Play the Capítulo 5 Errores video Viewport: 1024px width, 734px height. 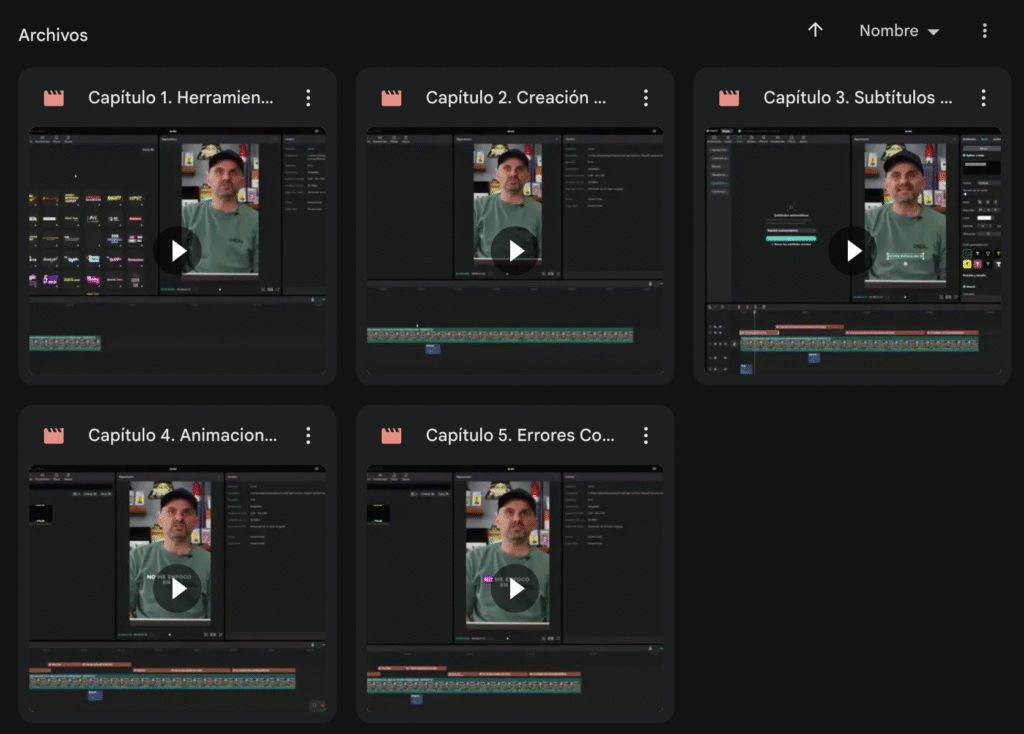515,589
